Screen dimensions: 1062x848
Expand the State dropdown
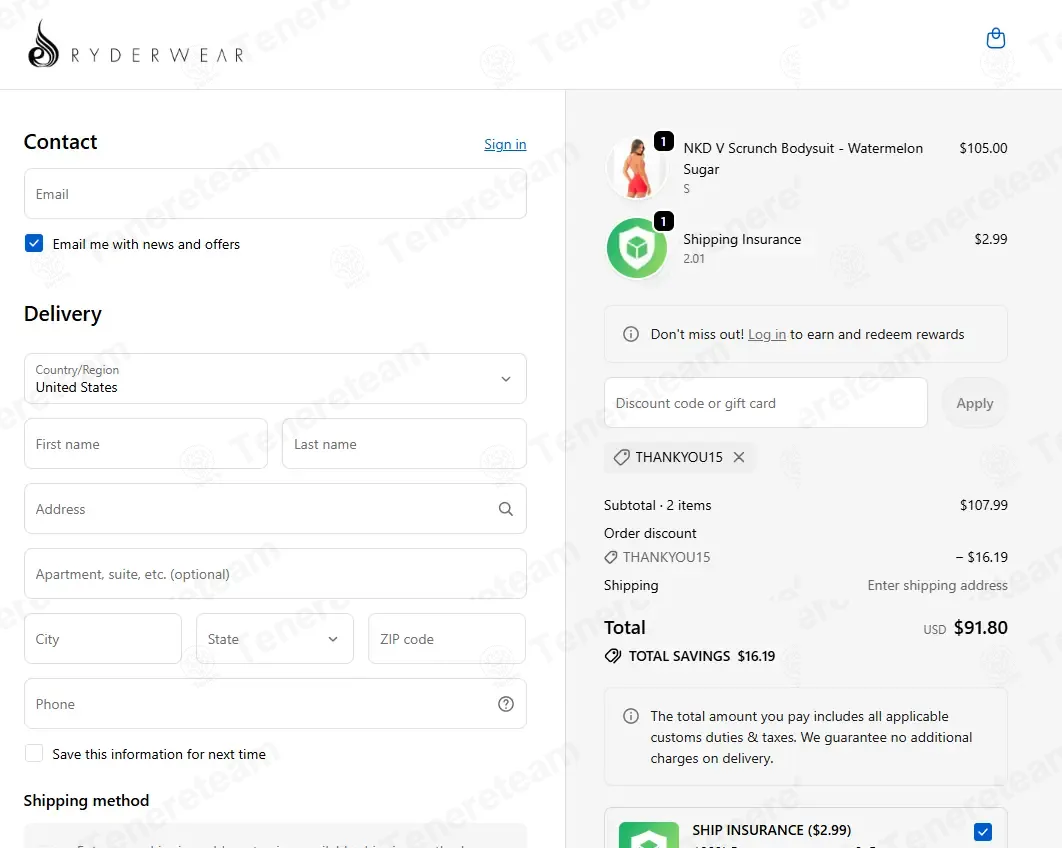274,639
